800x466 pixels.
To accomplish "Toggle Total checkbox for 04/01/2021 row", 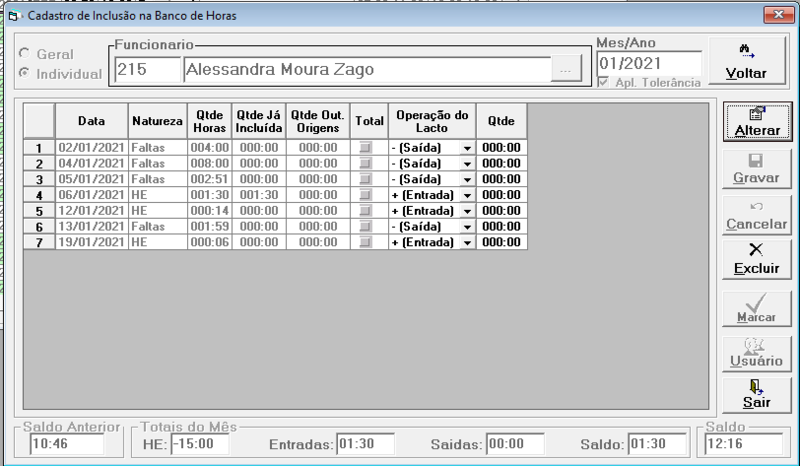I will pyautogui.click(x=365, y=163).
